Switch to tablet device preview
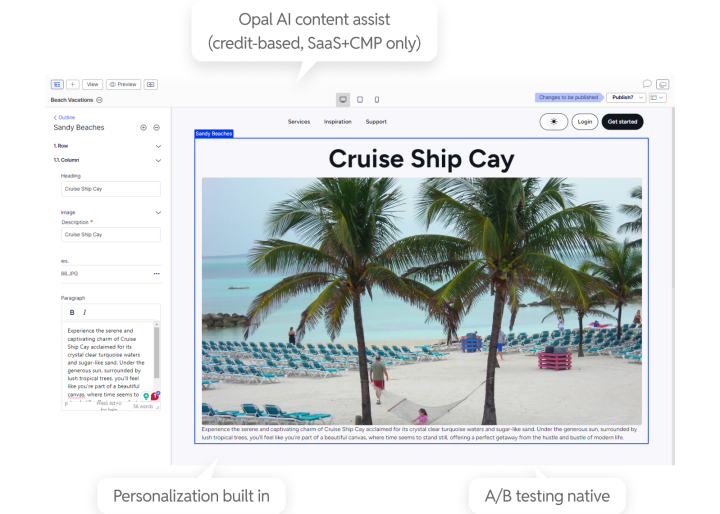Image resolution: width=720 pixels, height=514 pixels. click(x=360, y=100)
